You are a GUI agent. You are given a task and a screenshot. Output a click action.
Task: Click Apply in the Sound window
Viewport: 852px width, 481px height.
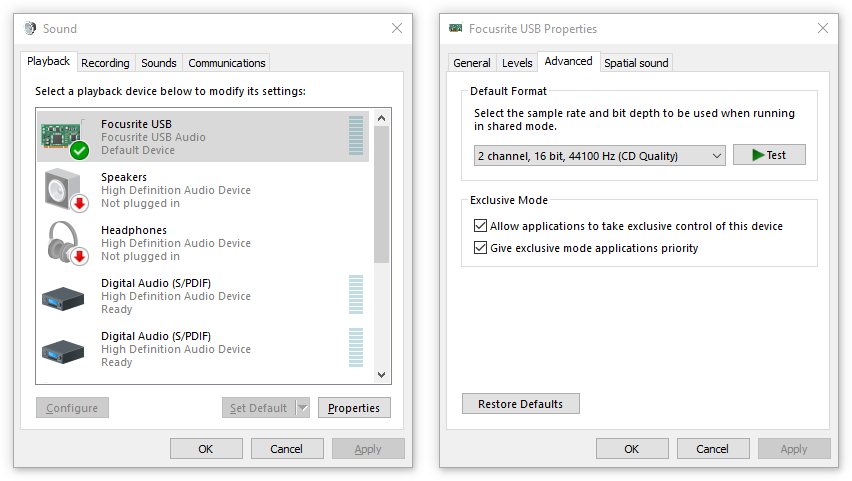coord(368,449)
